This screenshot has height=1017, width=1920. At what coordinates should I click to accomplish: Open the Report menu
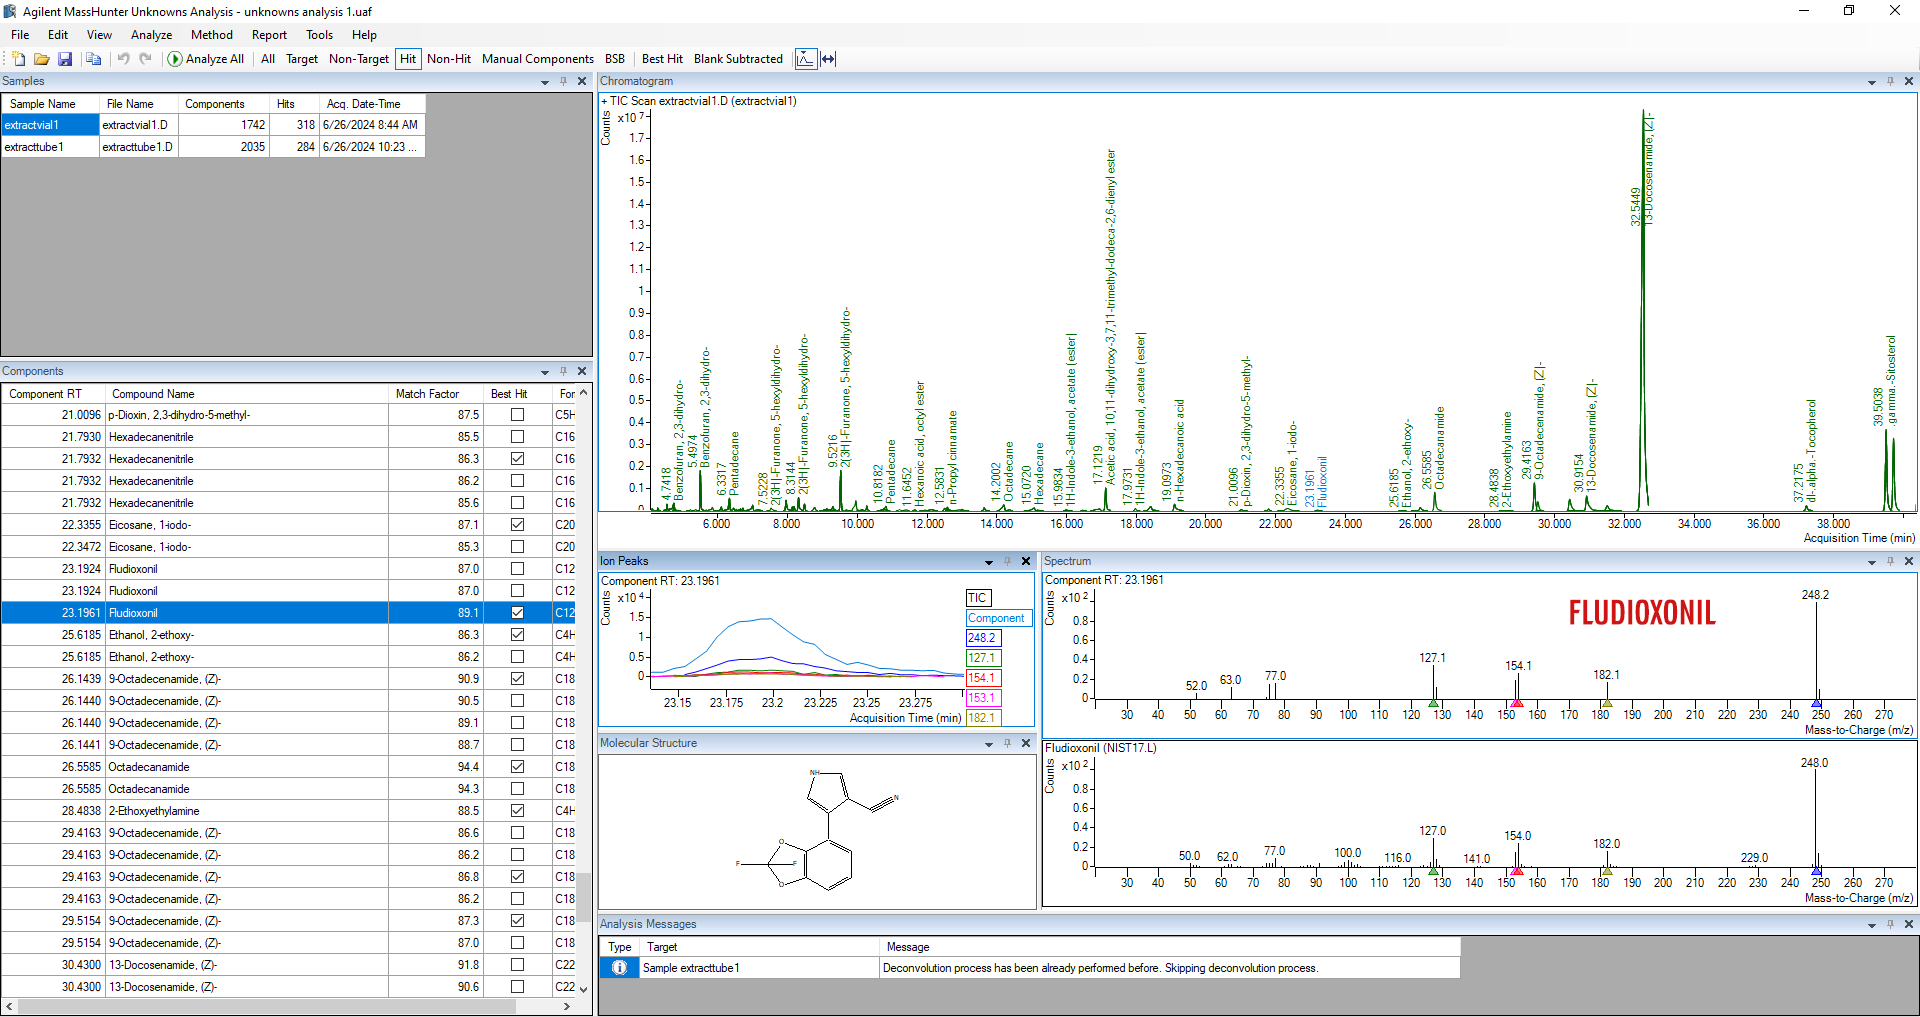(269, 35)
